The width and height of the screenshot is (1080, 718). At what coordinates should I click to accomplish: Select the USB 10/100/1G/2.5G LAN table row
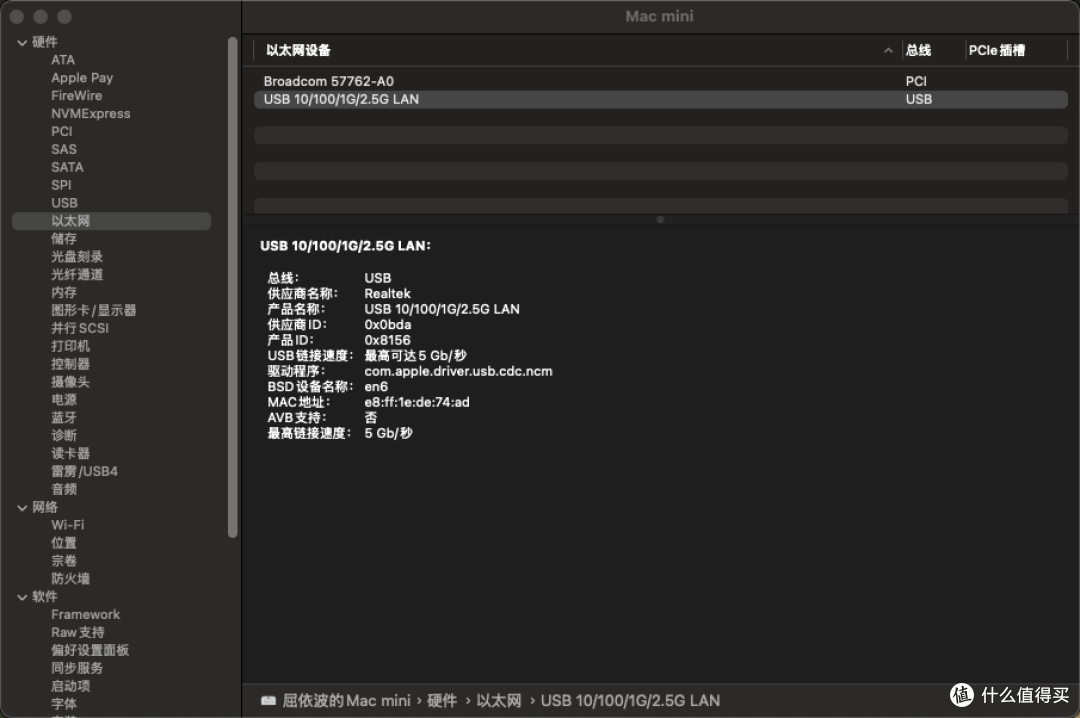(661, 99)
